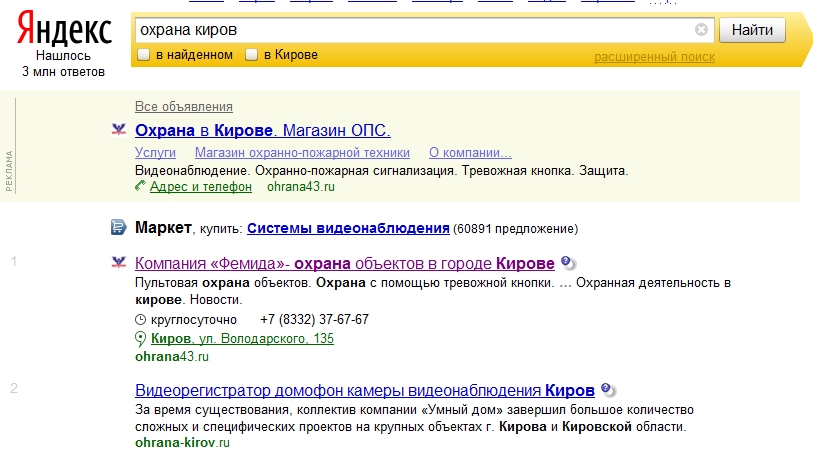Click the ohrana43.ru URL in the ad

pyautogui.click(x=301, y=187)
